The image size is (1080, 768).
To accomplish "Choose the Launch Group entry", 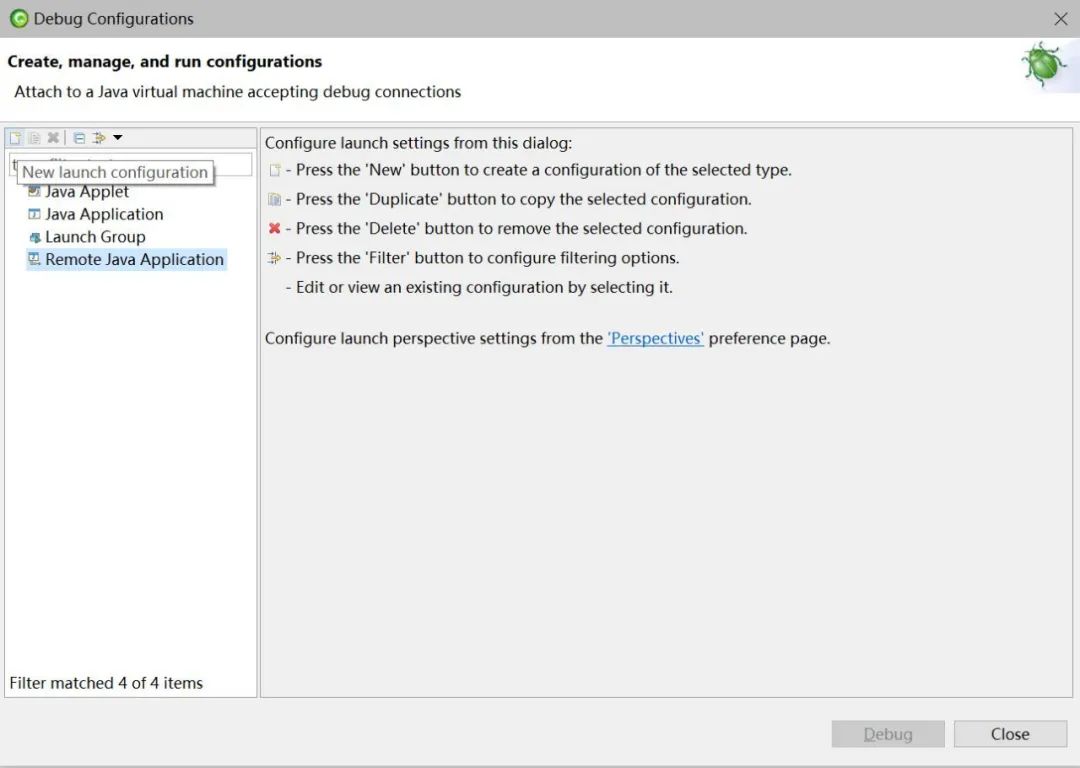I will coord(95,237).
